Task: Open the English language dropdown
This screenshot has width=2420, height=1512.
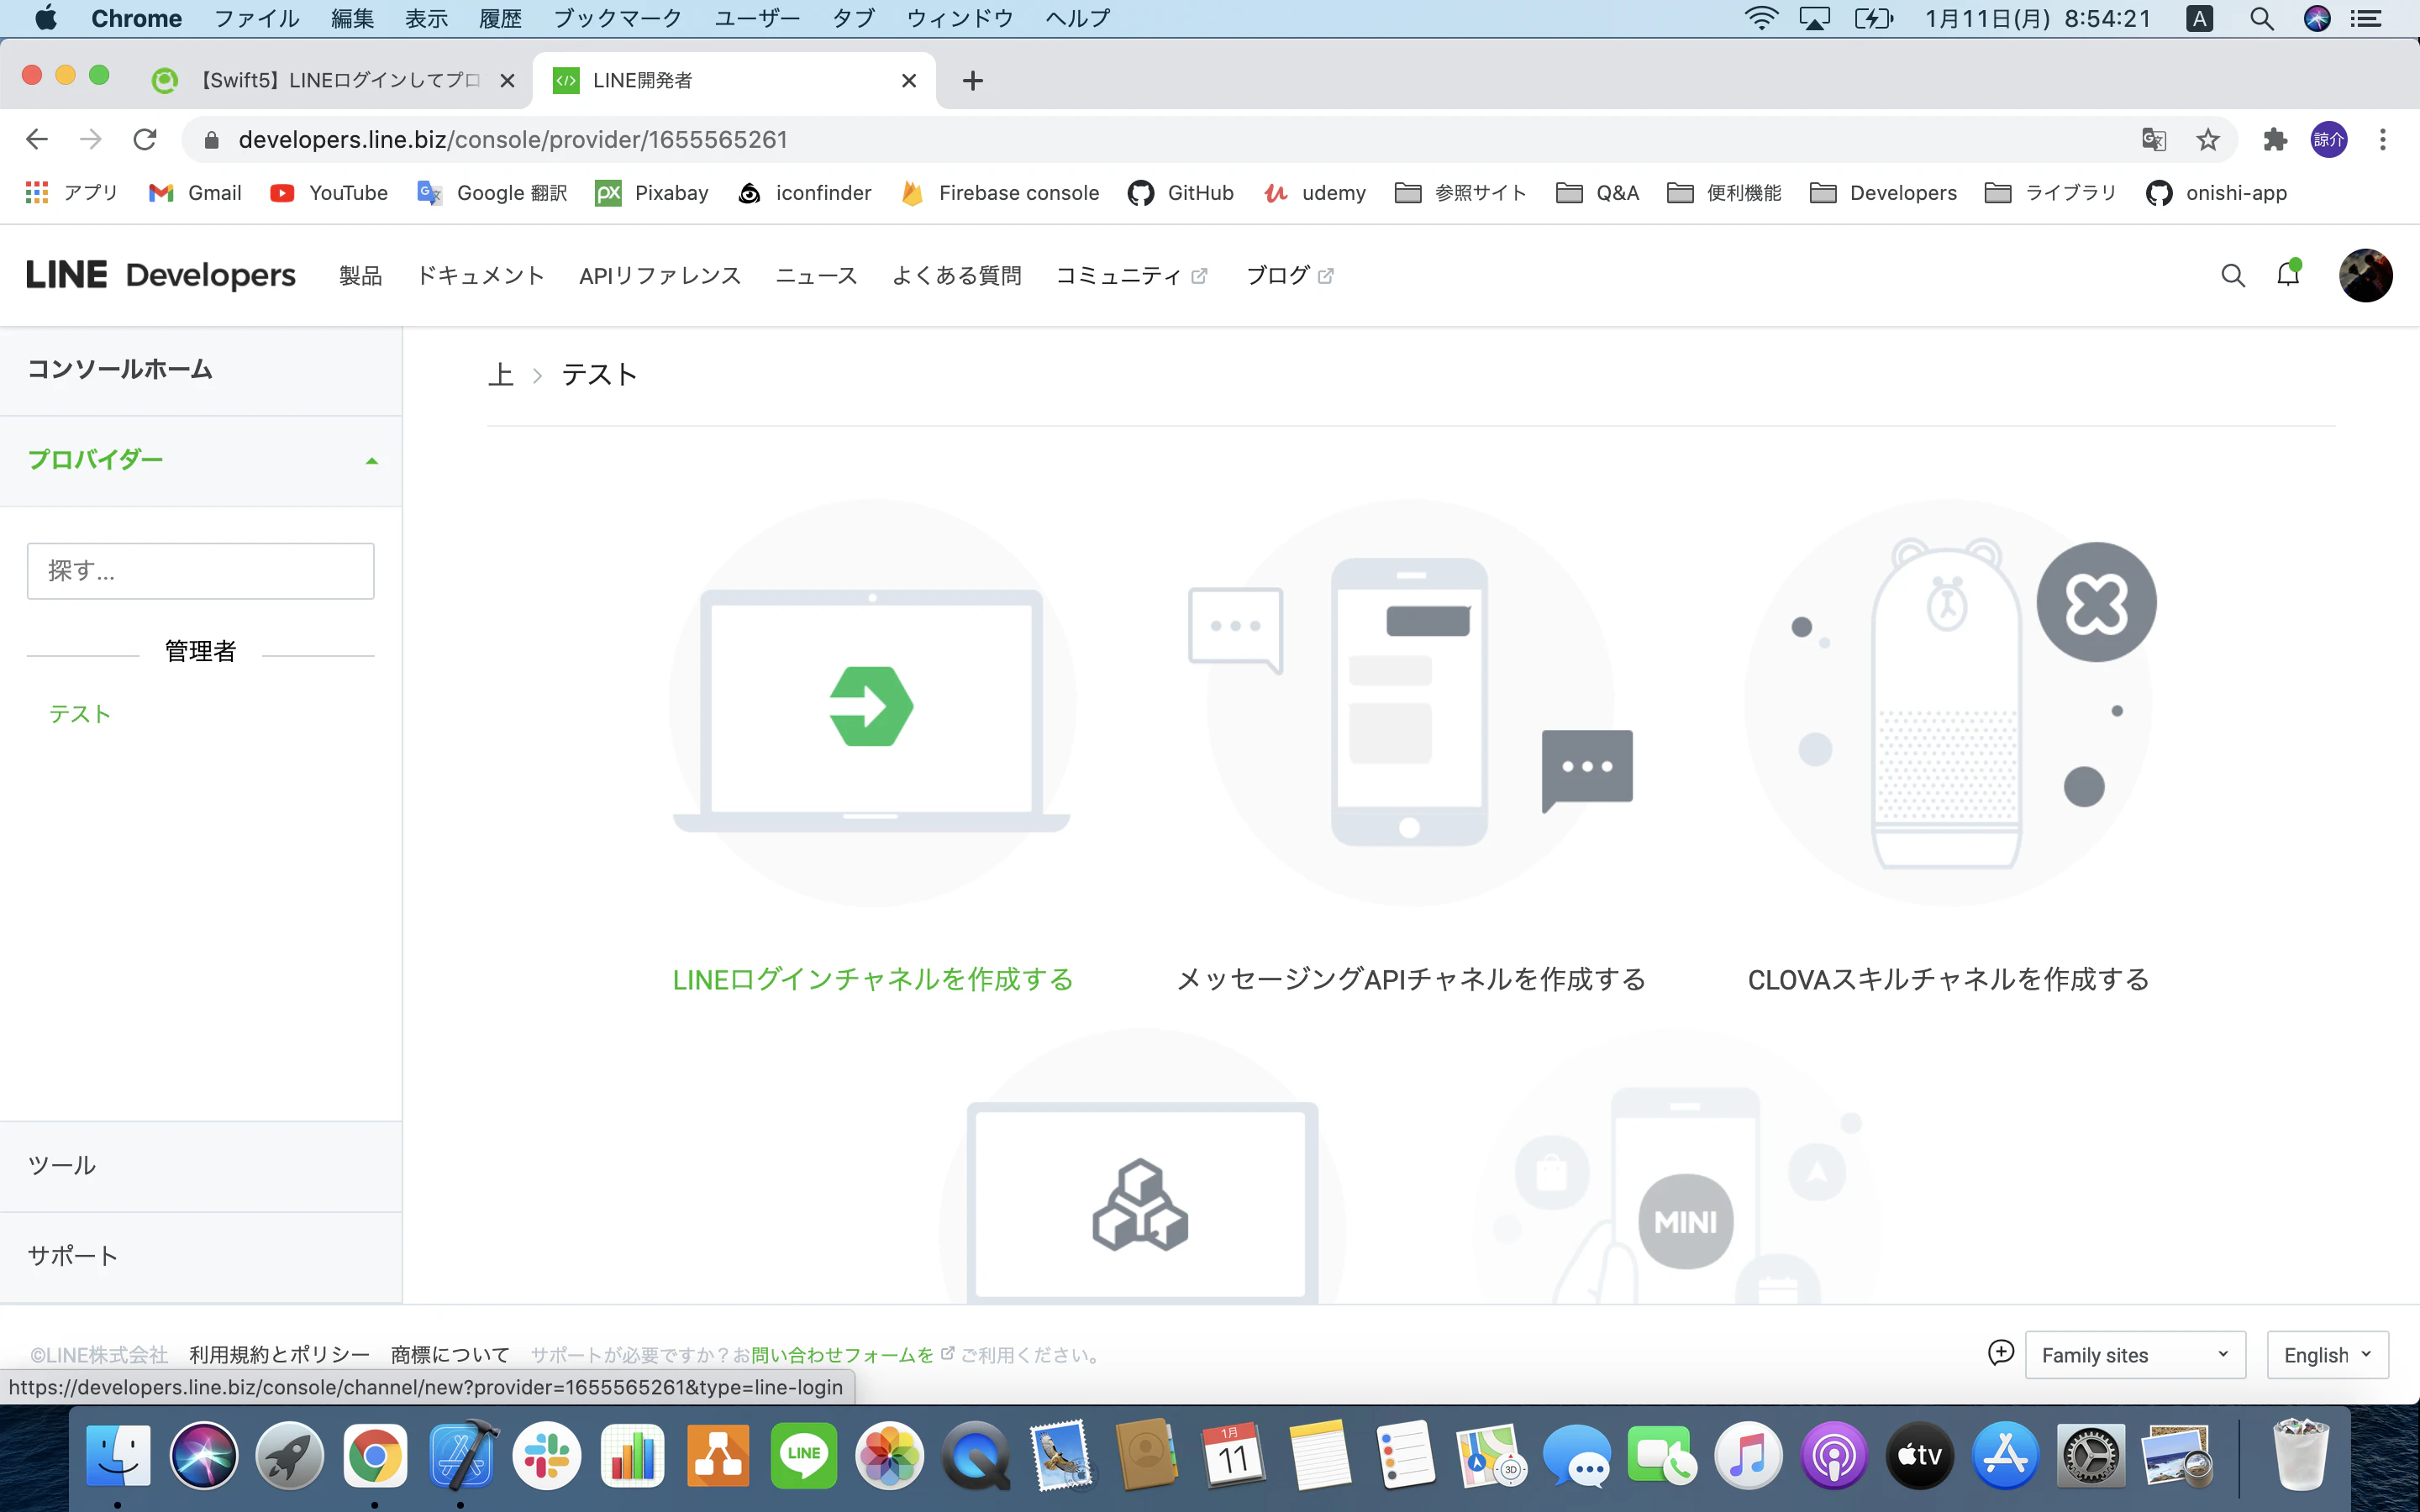Action: point(2327,1355)
